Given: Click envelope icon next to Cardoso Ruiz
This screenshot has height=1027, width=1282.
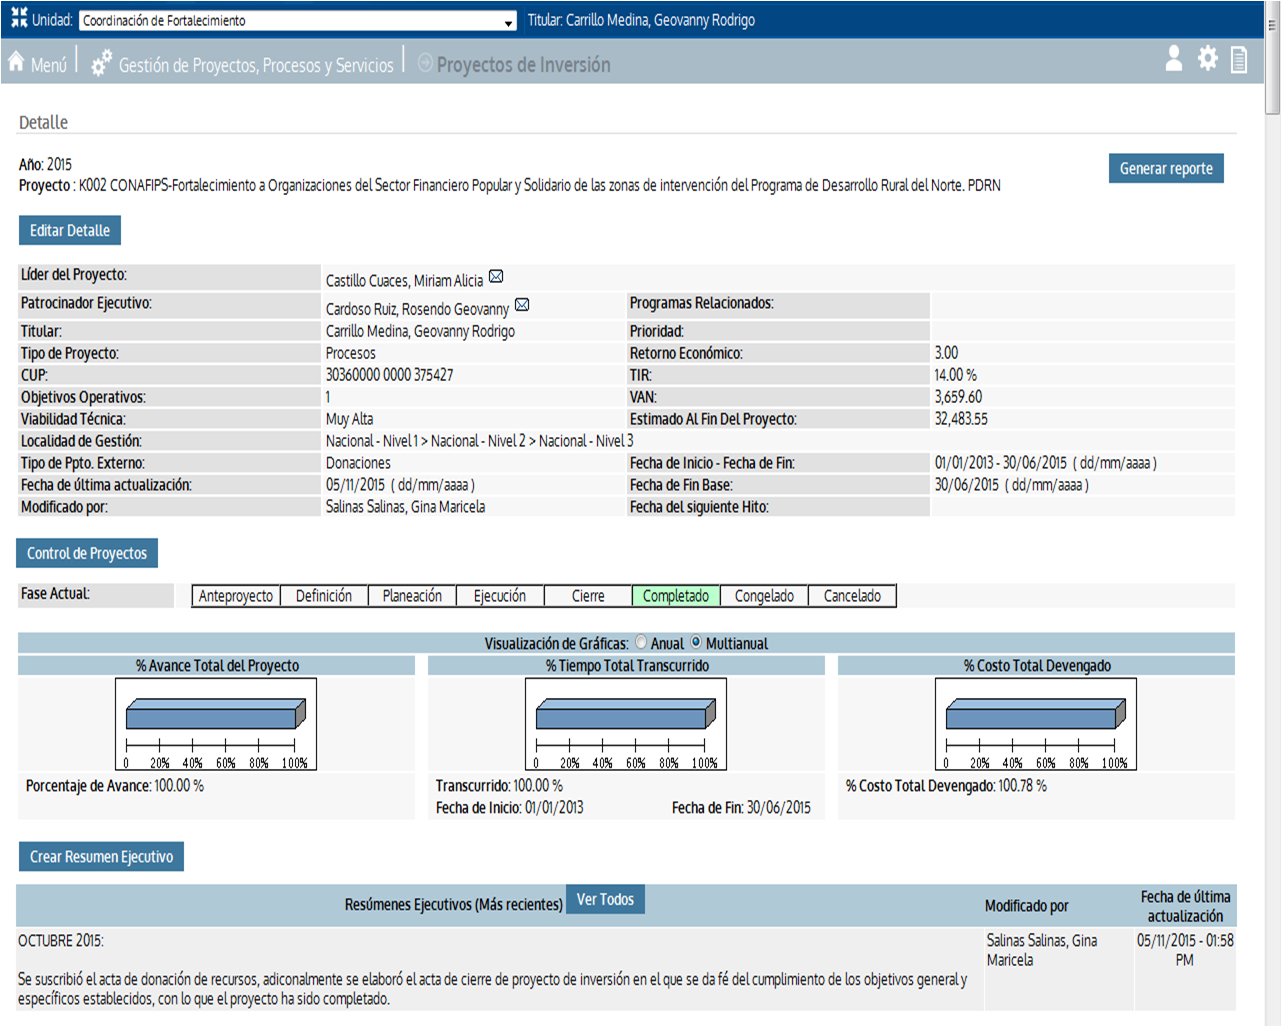Looking at the screenshot, I should pyautogui.click(x=522, y=305).
